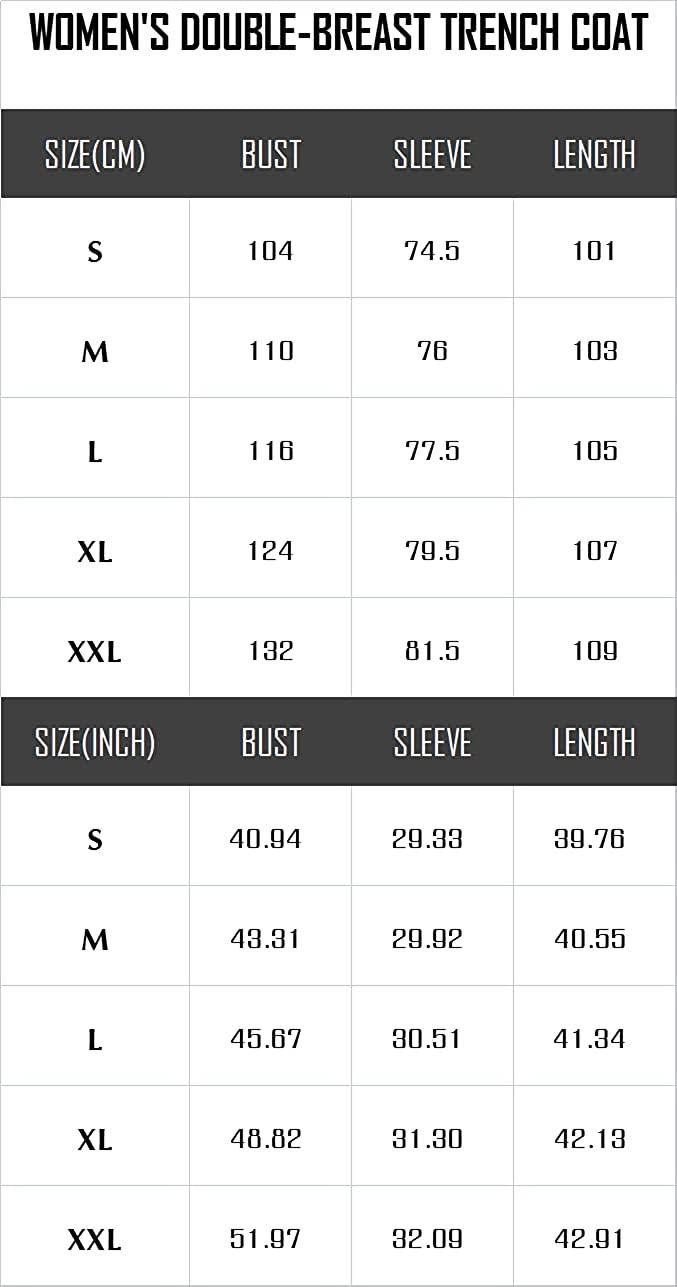677x1287 pixels.
Task: Click length value 107 for size XL
Action: pos(594,551)
